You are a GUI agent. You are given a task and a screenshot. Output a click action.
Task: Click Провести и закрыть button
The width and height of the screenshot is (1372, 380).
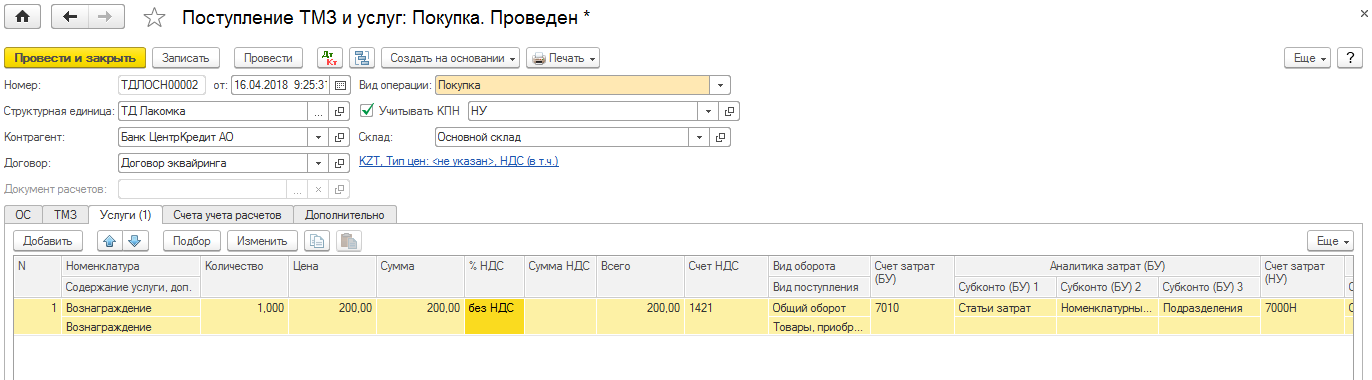[75, 58]
